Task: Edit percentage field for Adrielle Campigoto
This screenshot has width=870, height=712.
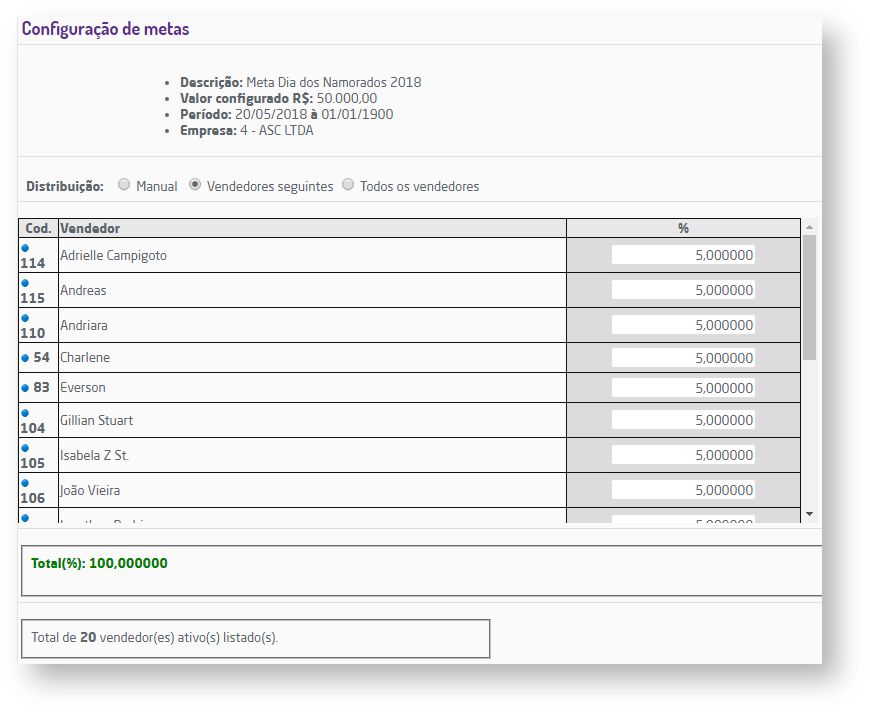Action: pos(683,256)
